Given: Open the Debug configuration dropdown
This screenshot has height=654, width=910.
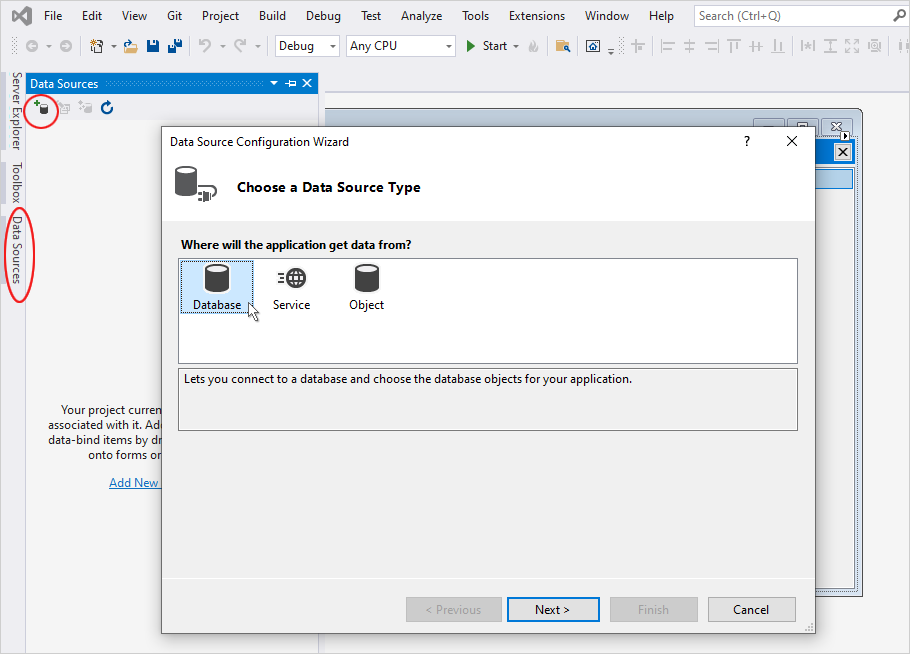Looking at the screenshot, I should point(307,46).
